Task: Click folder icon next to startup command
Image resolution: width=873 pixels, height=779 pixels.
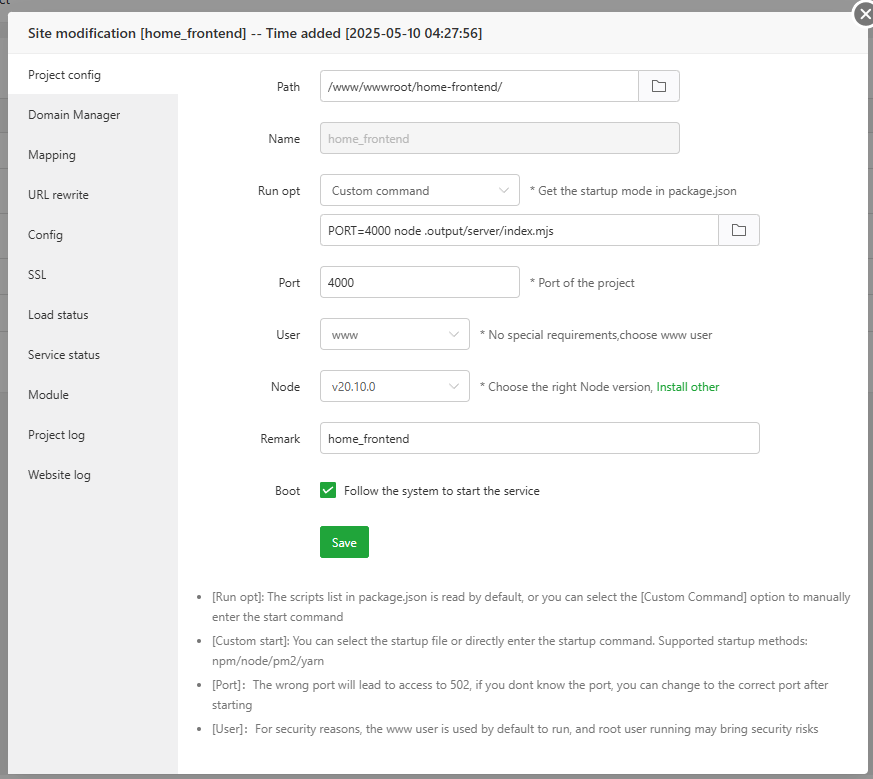Action: (x=739, y=231)
